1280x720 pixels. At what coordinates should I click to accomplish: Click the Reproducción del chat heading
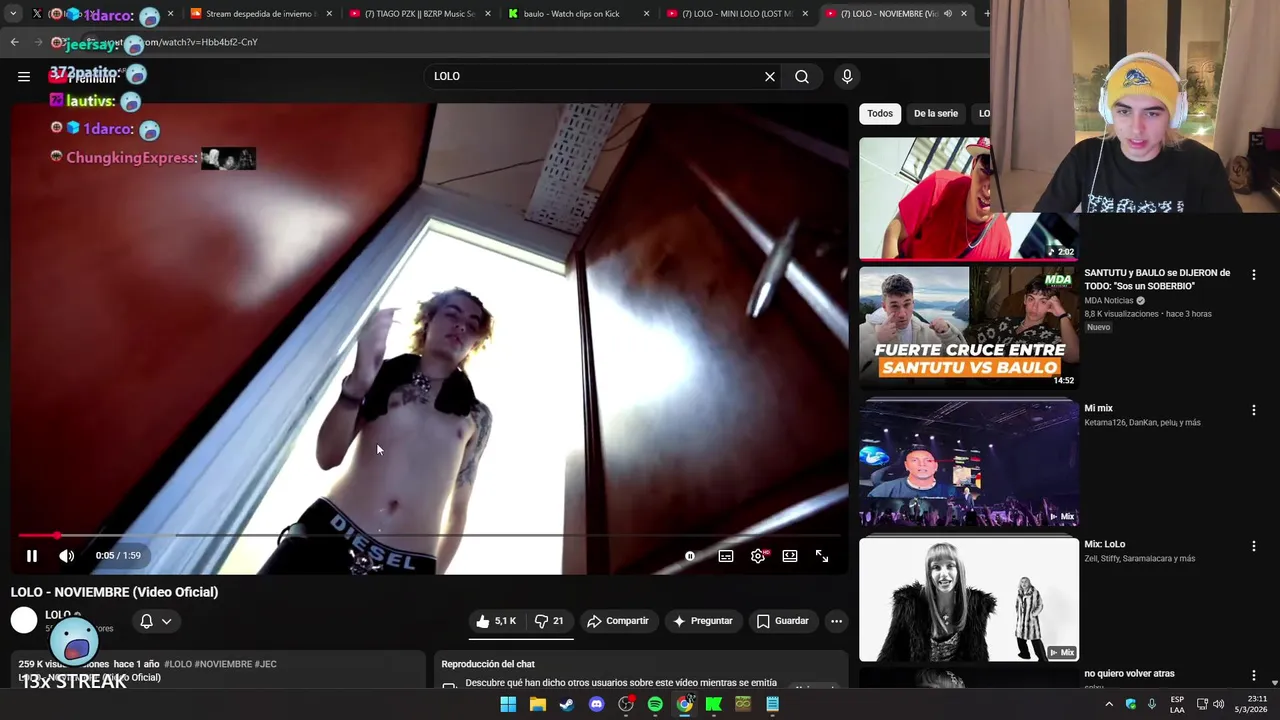[x=488, y=664]
